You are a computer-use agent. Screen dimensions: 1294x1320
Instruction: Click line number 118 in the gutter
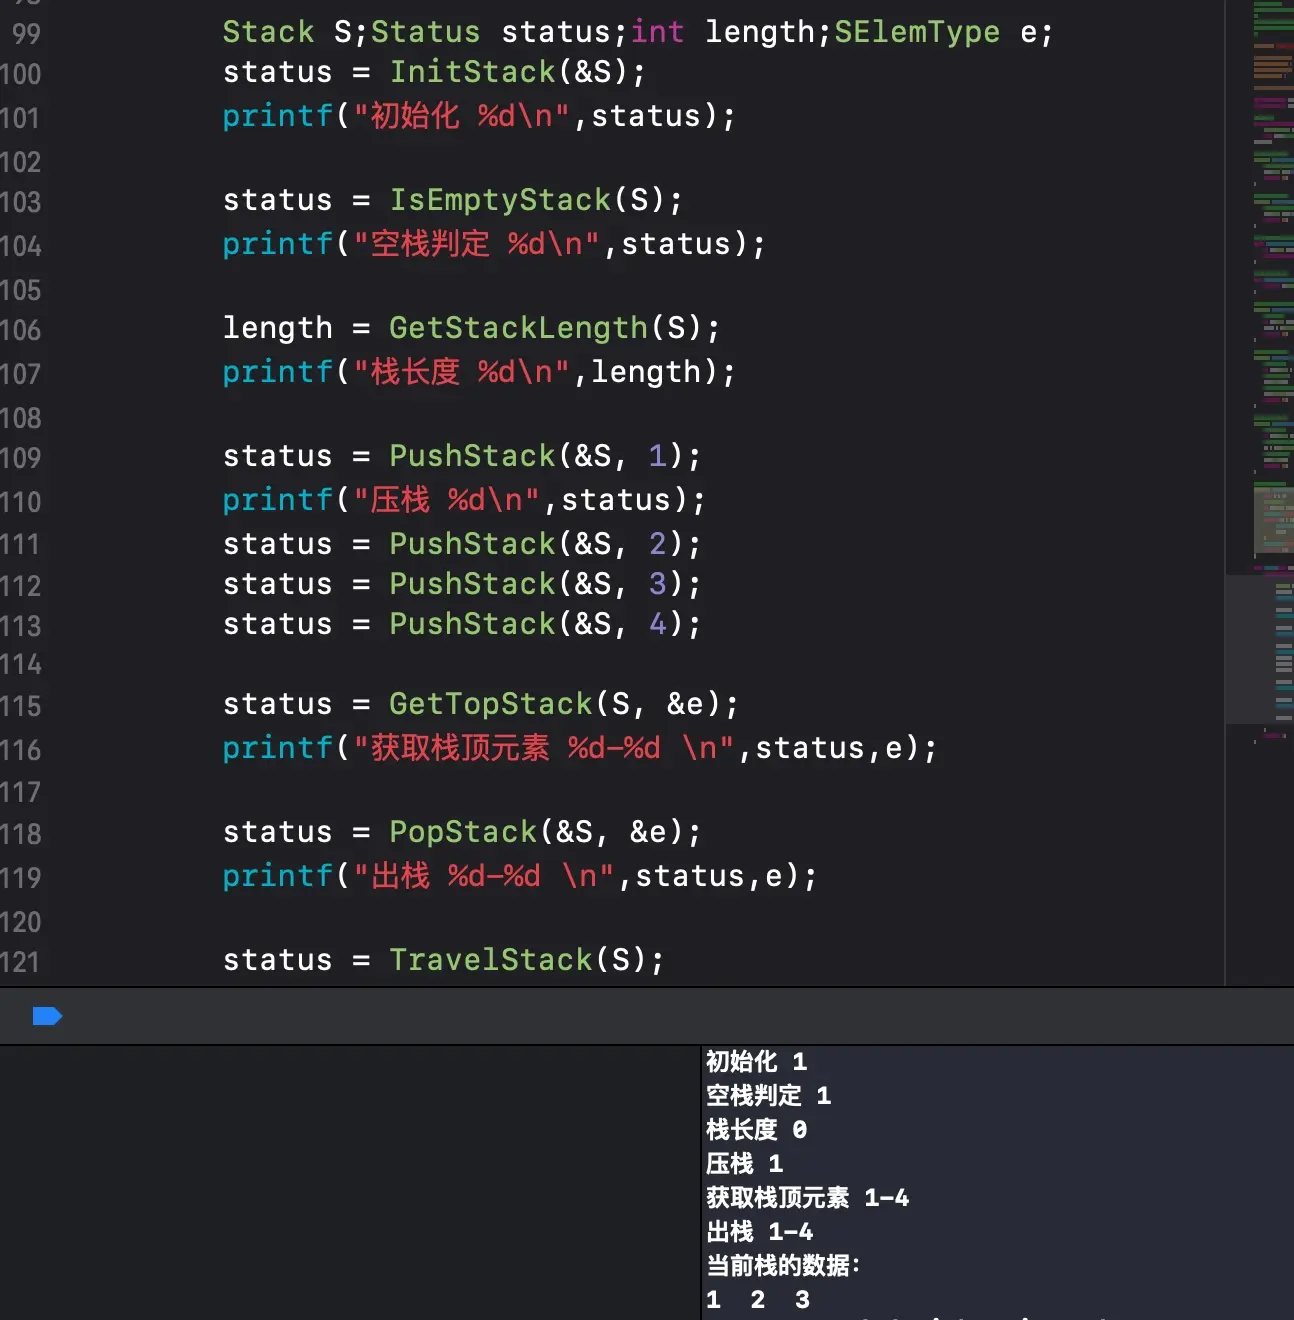tap(21, 834)
